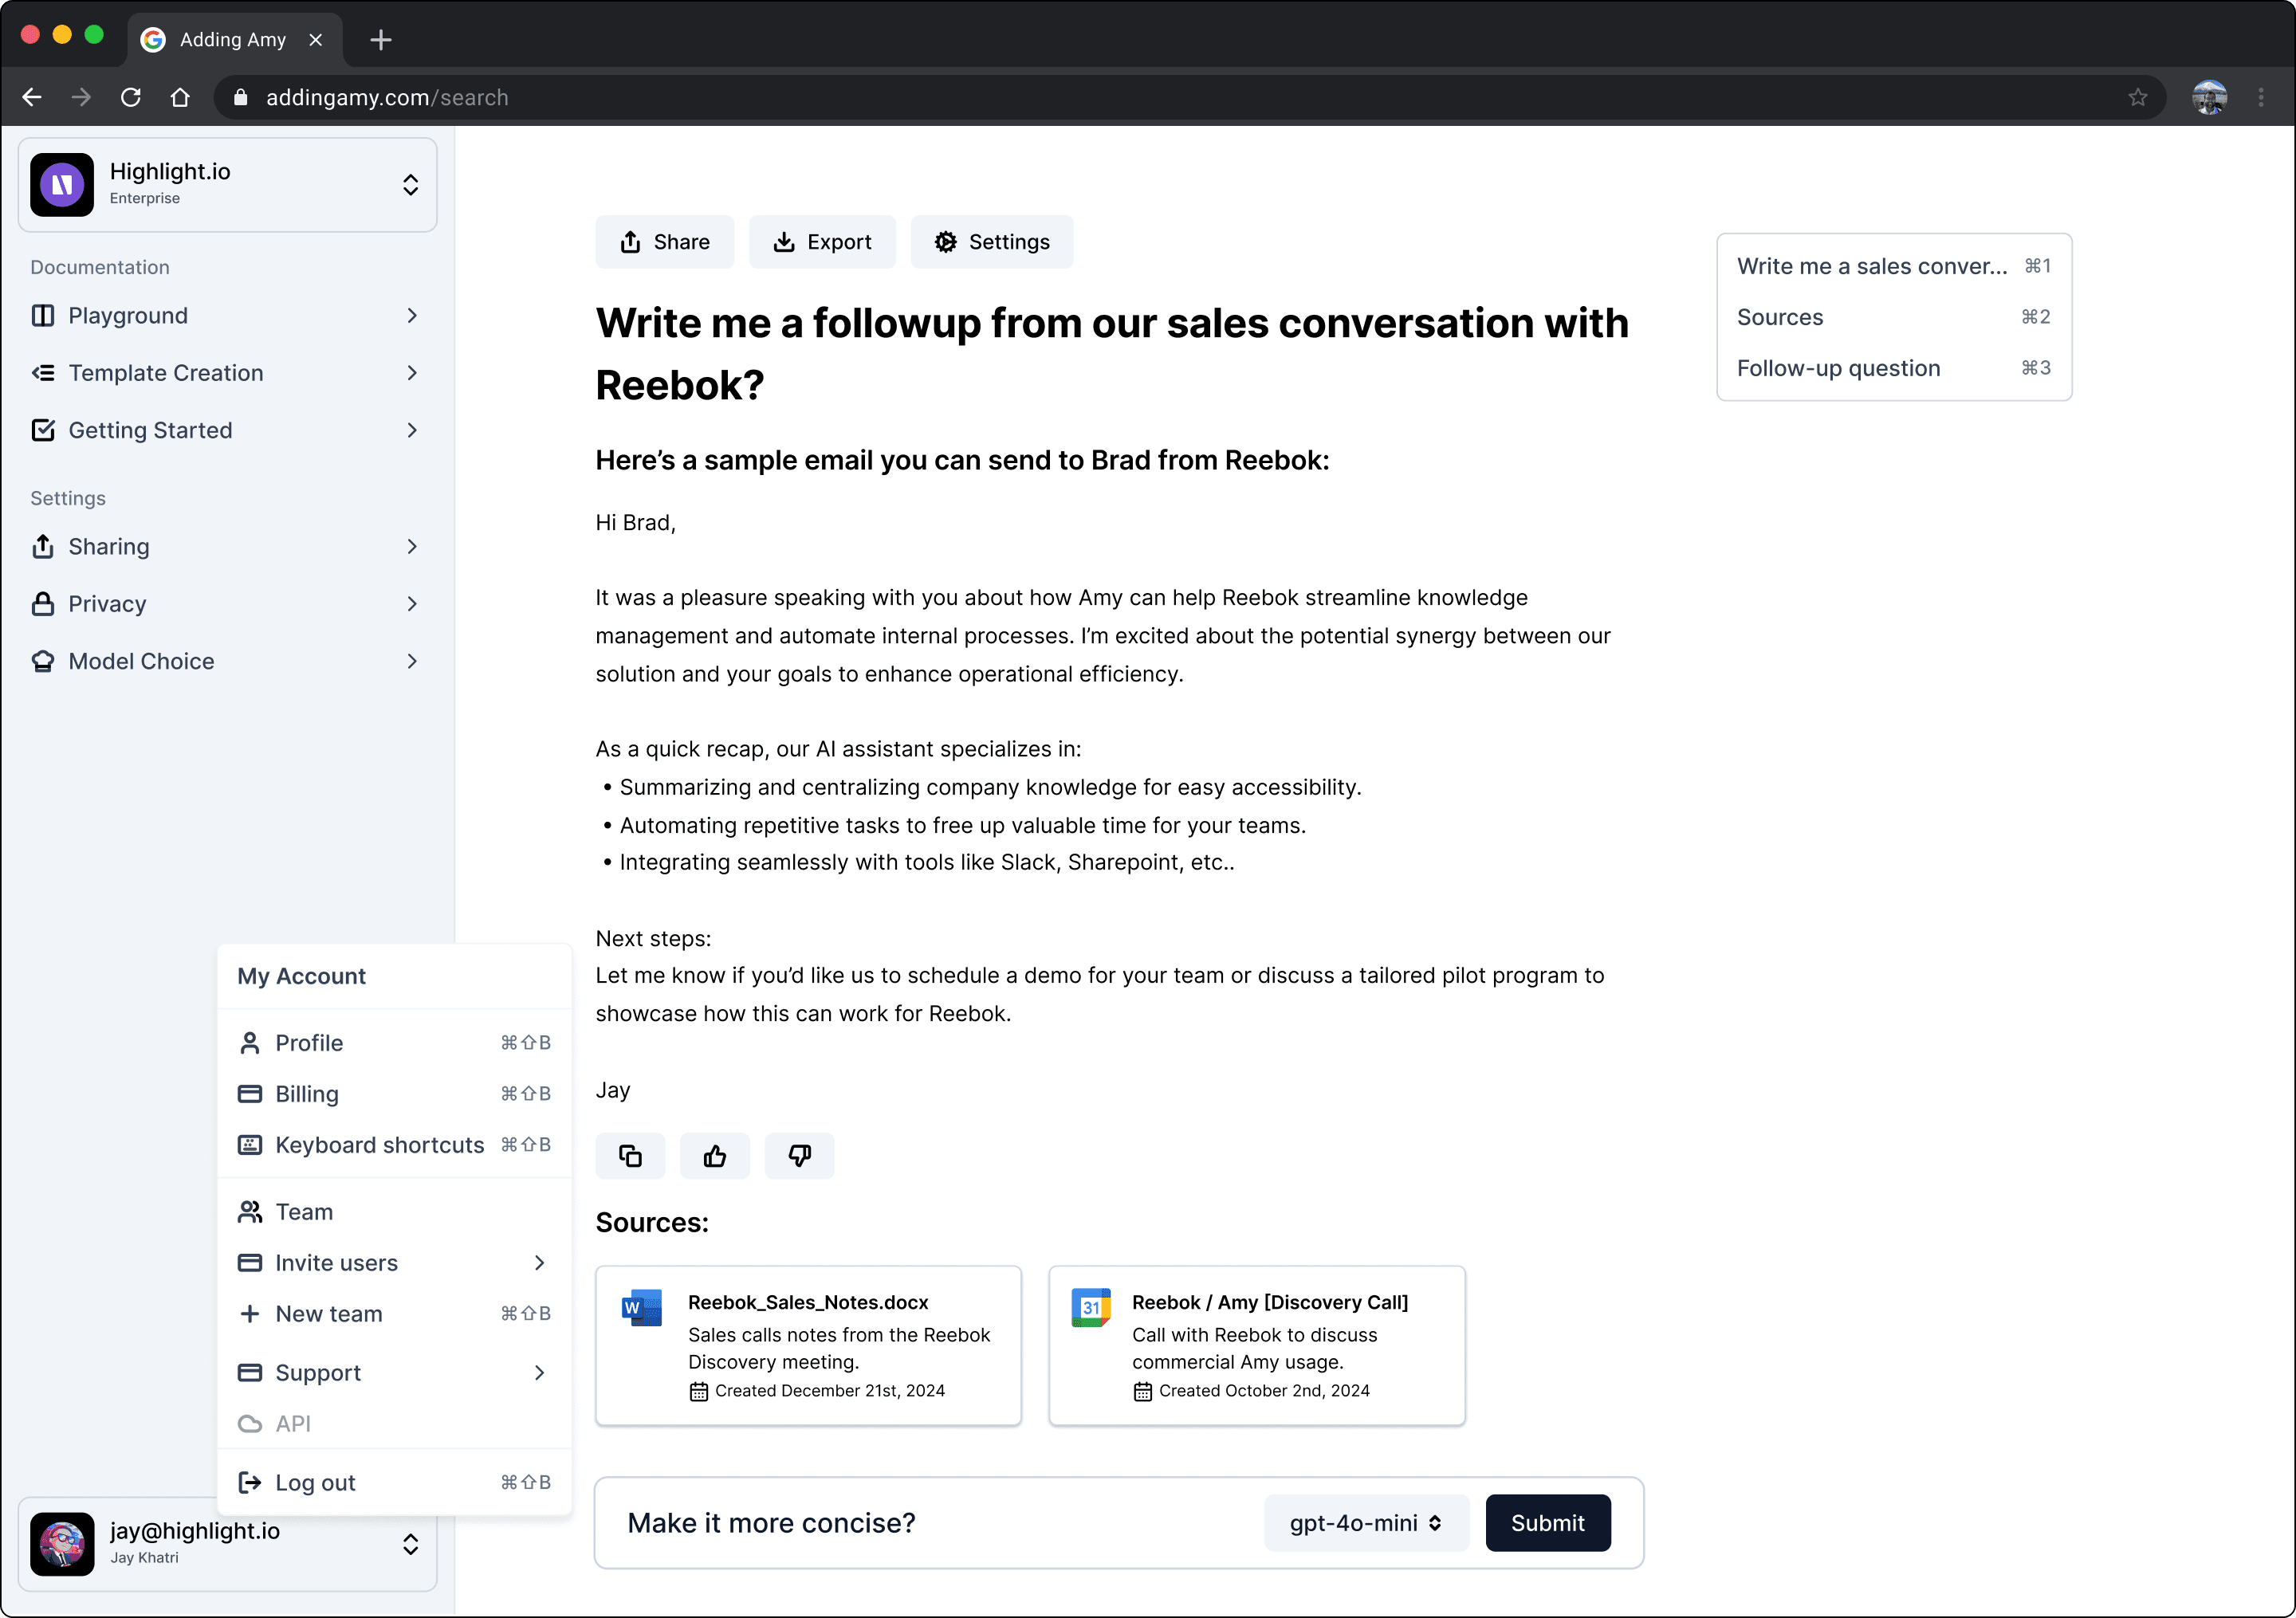The image size is (2296, 1618).
Task: Submit the follow-up prompt
Action: (x=1547, y=1522)
